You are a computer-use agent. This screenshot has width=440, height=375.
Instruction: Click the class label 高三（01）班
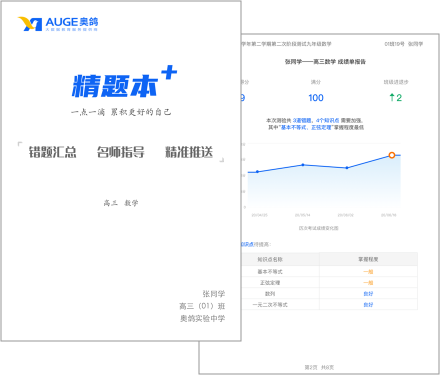pyautogui.click(x=202, y=306)
